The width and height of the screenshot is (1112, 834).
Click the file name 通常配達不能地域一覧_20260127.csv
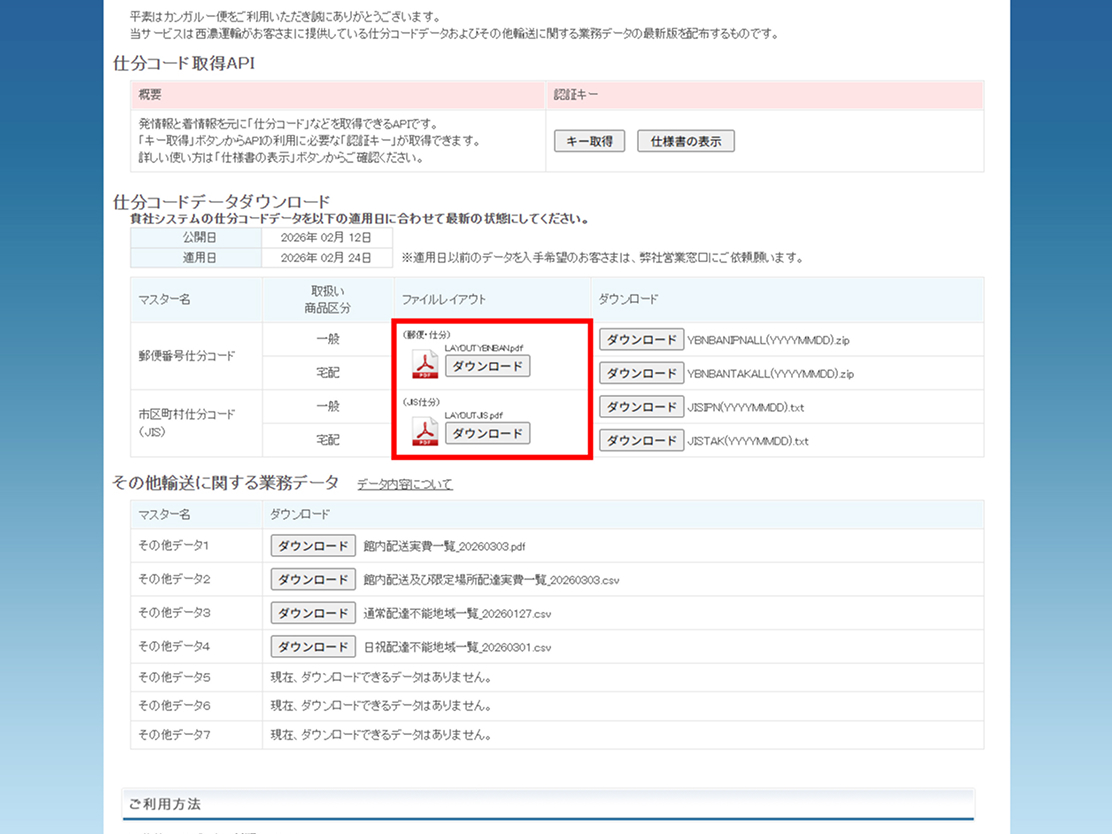click(x=457, y=613)
